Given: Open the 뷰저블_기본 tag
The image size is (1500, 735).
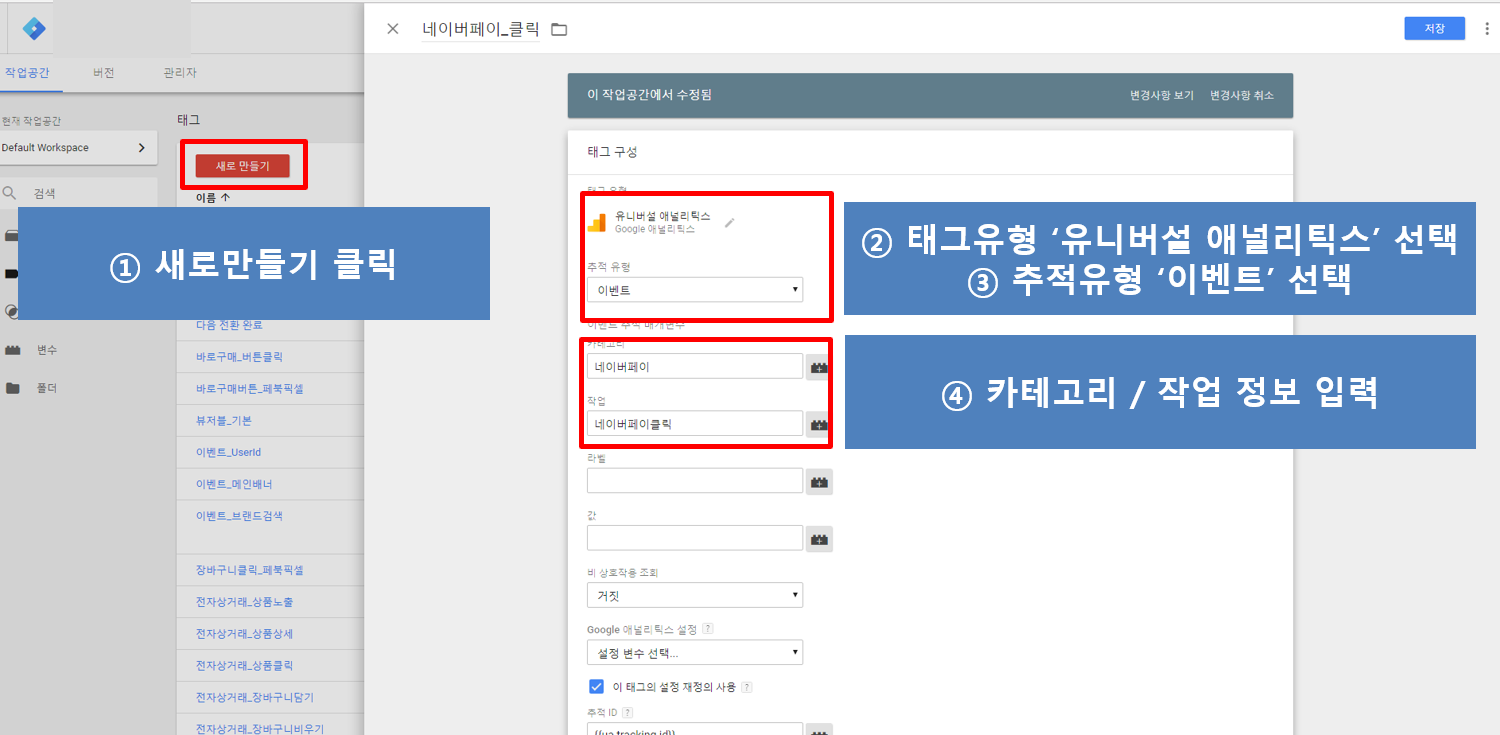Looking at the screenshot, I should 224,420.
